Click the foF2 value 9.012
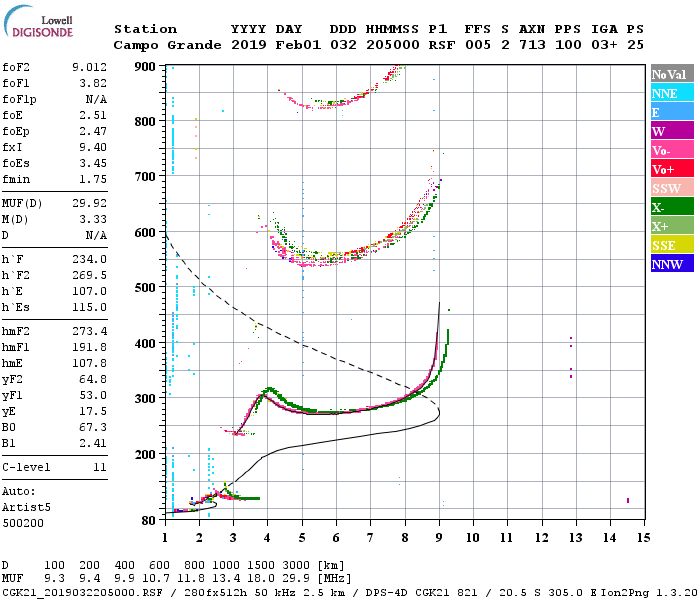 (x=89, y=67)
